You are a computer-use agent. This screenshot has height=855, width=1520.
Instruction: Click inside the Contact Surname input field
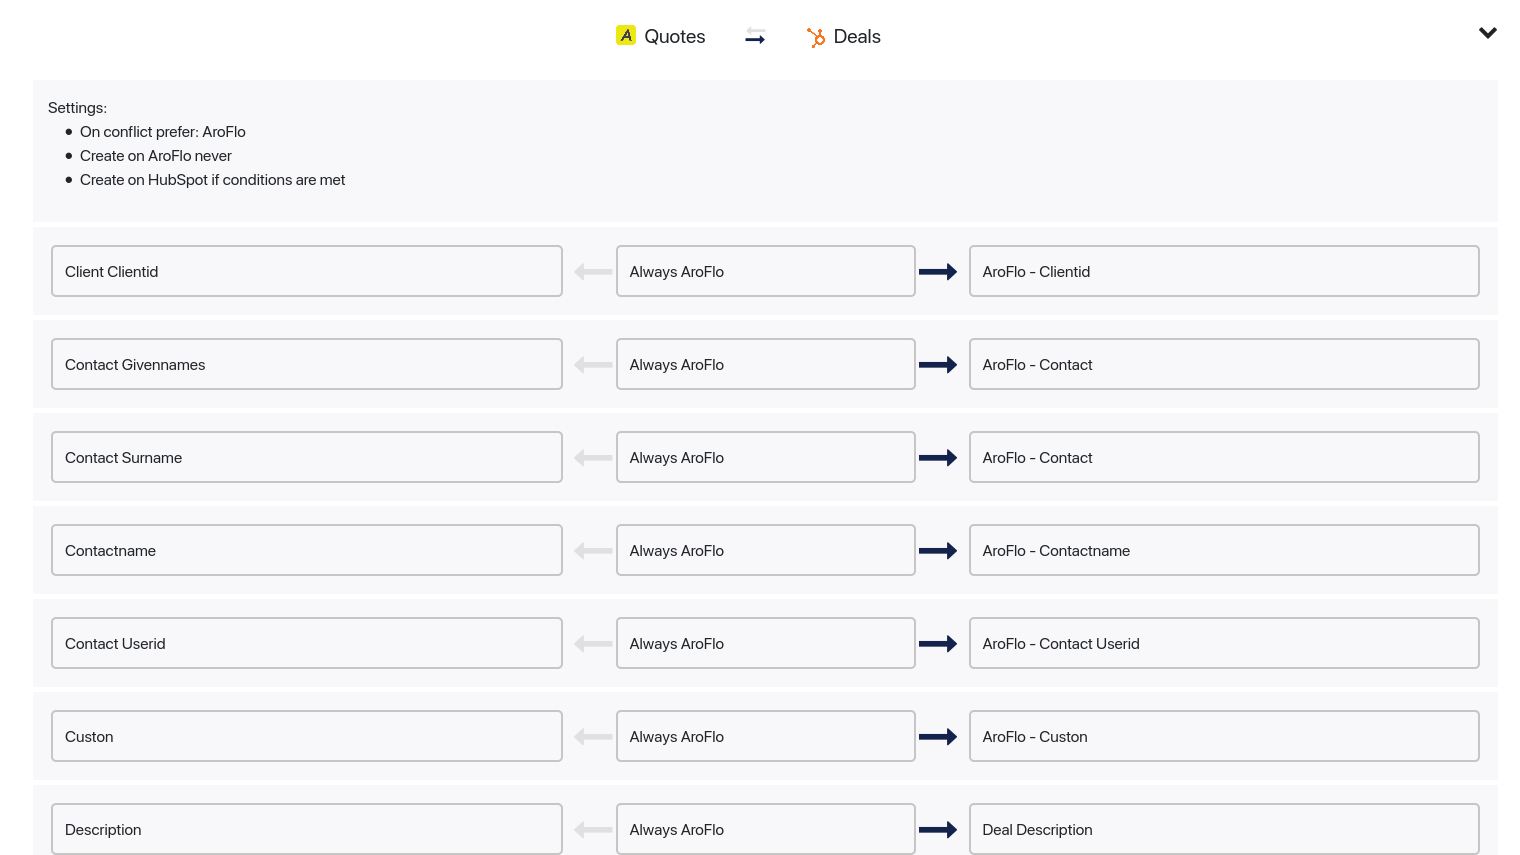(307, 457)
